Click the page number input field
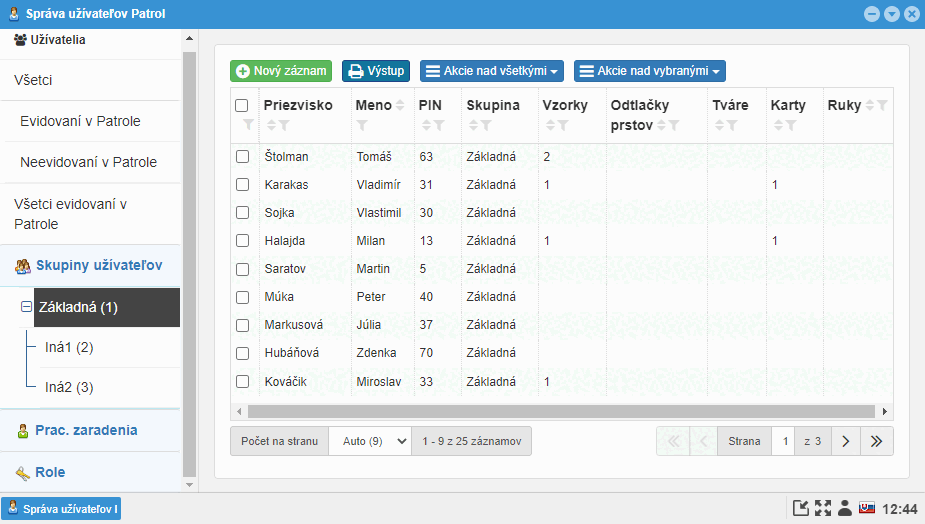 click(x=785, y=441)
